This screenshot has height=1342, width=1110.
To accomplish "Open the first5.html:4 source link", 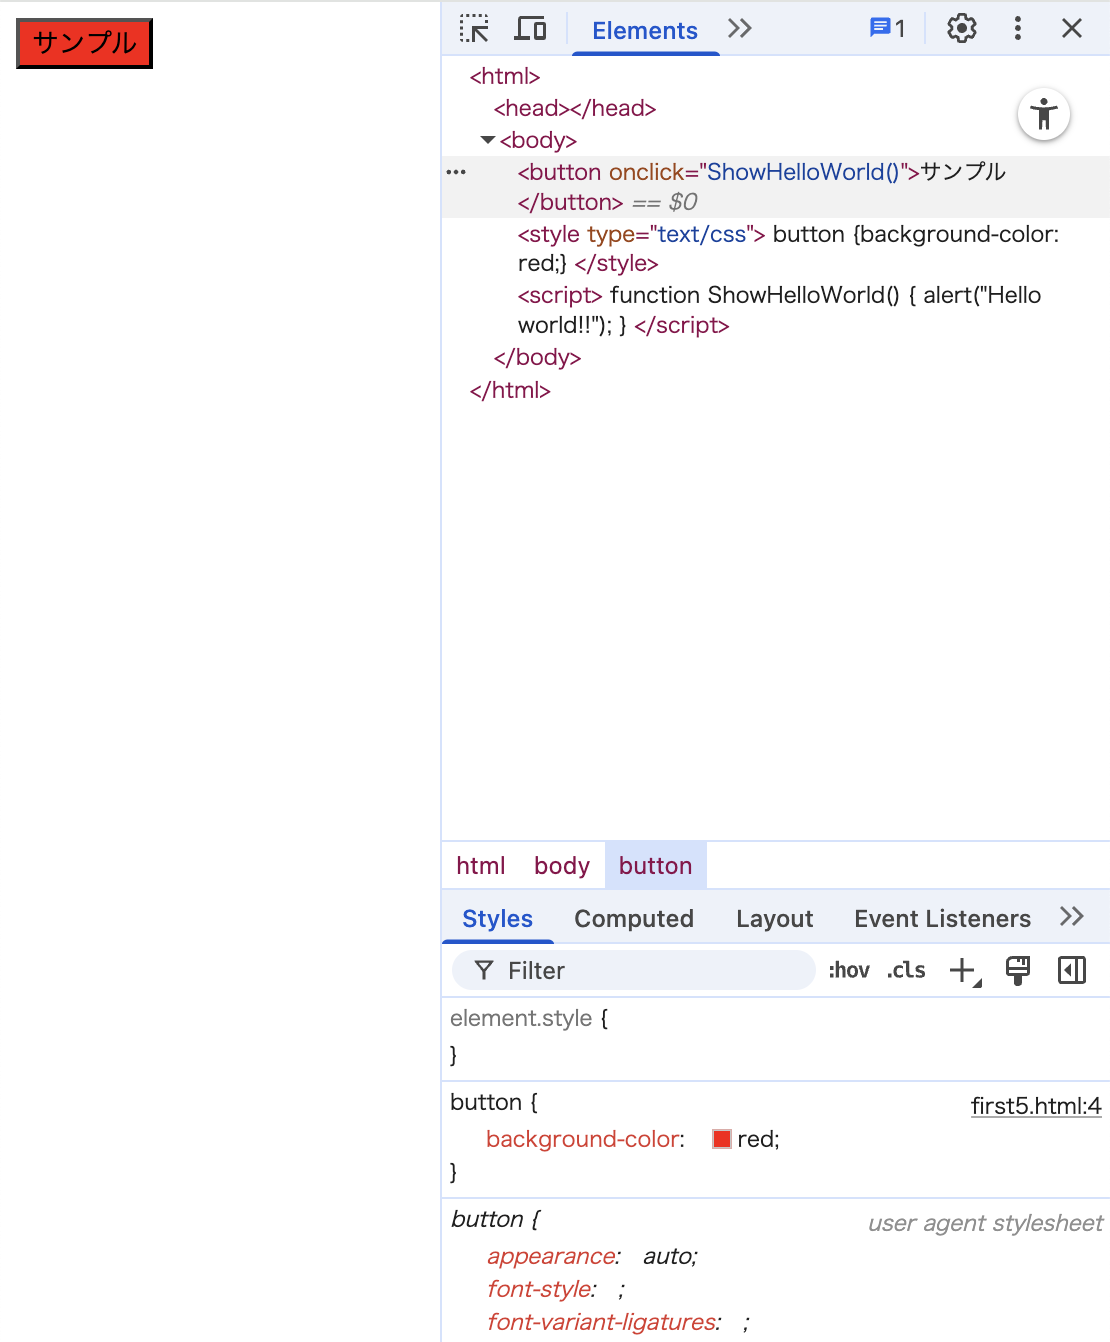I will tap(1035, 1106).
